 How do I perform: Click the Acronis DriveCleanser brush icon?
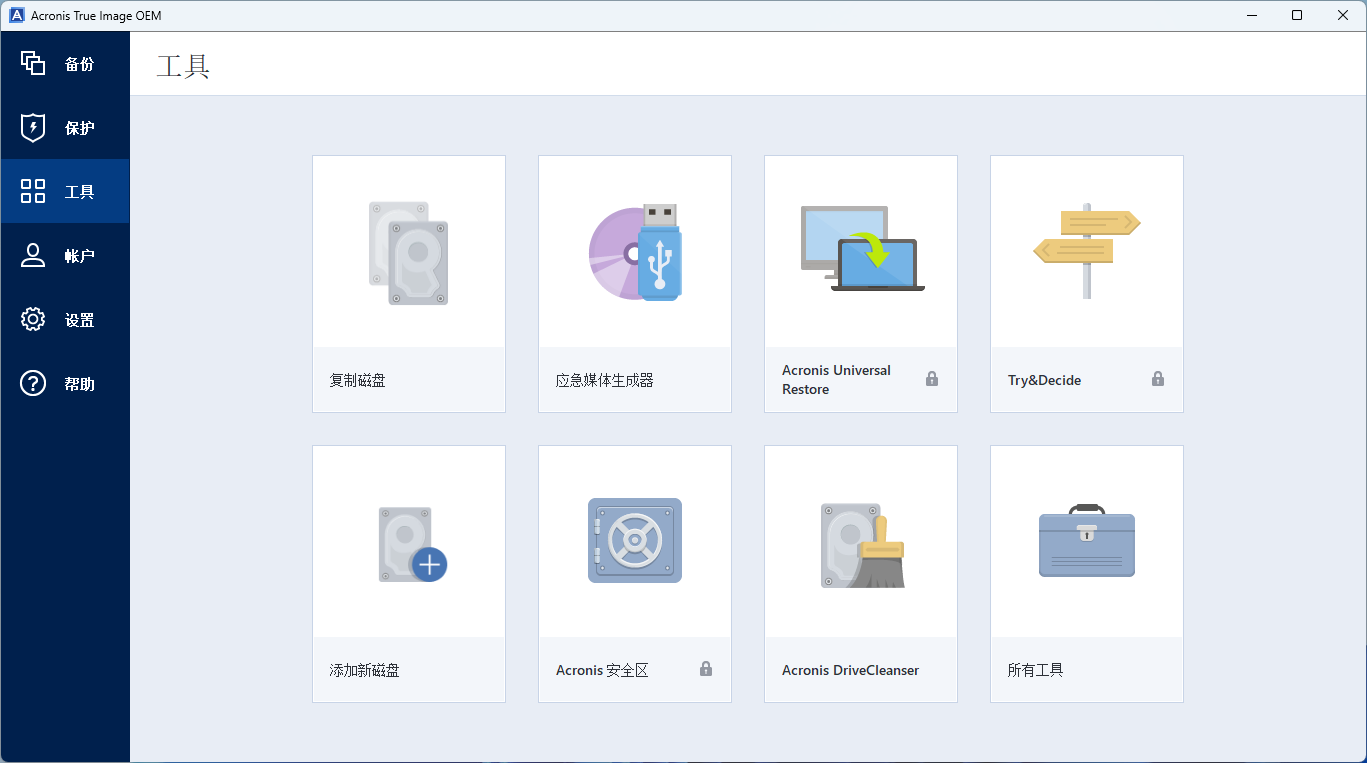(x=861, y=544)
